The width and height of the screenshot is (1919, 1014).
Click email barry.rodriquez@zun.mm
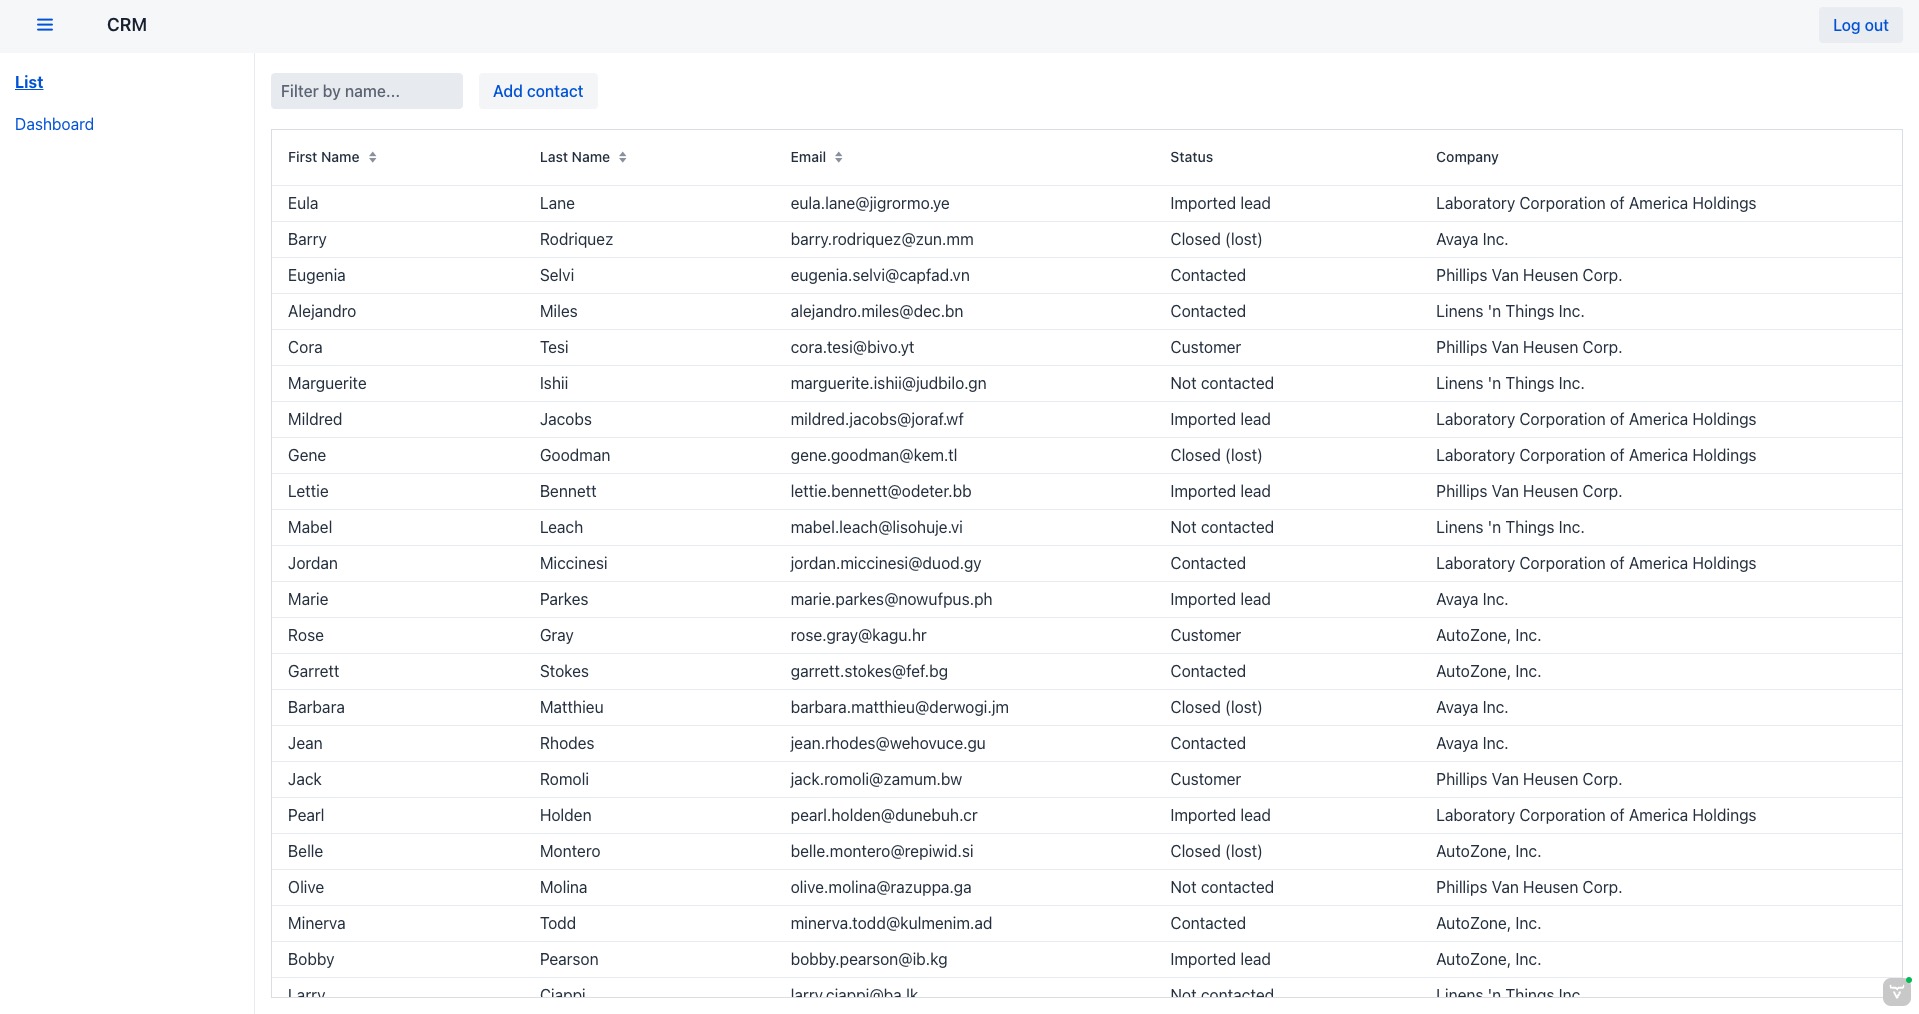[881, 239]
